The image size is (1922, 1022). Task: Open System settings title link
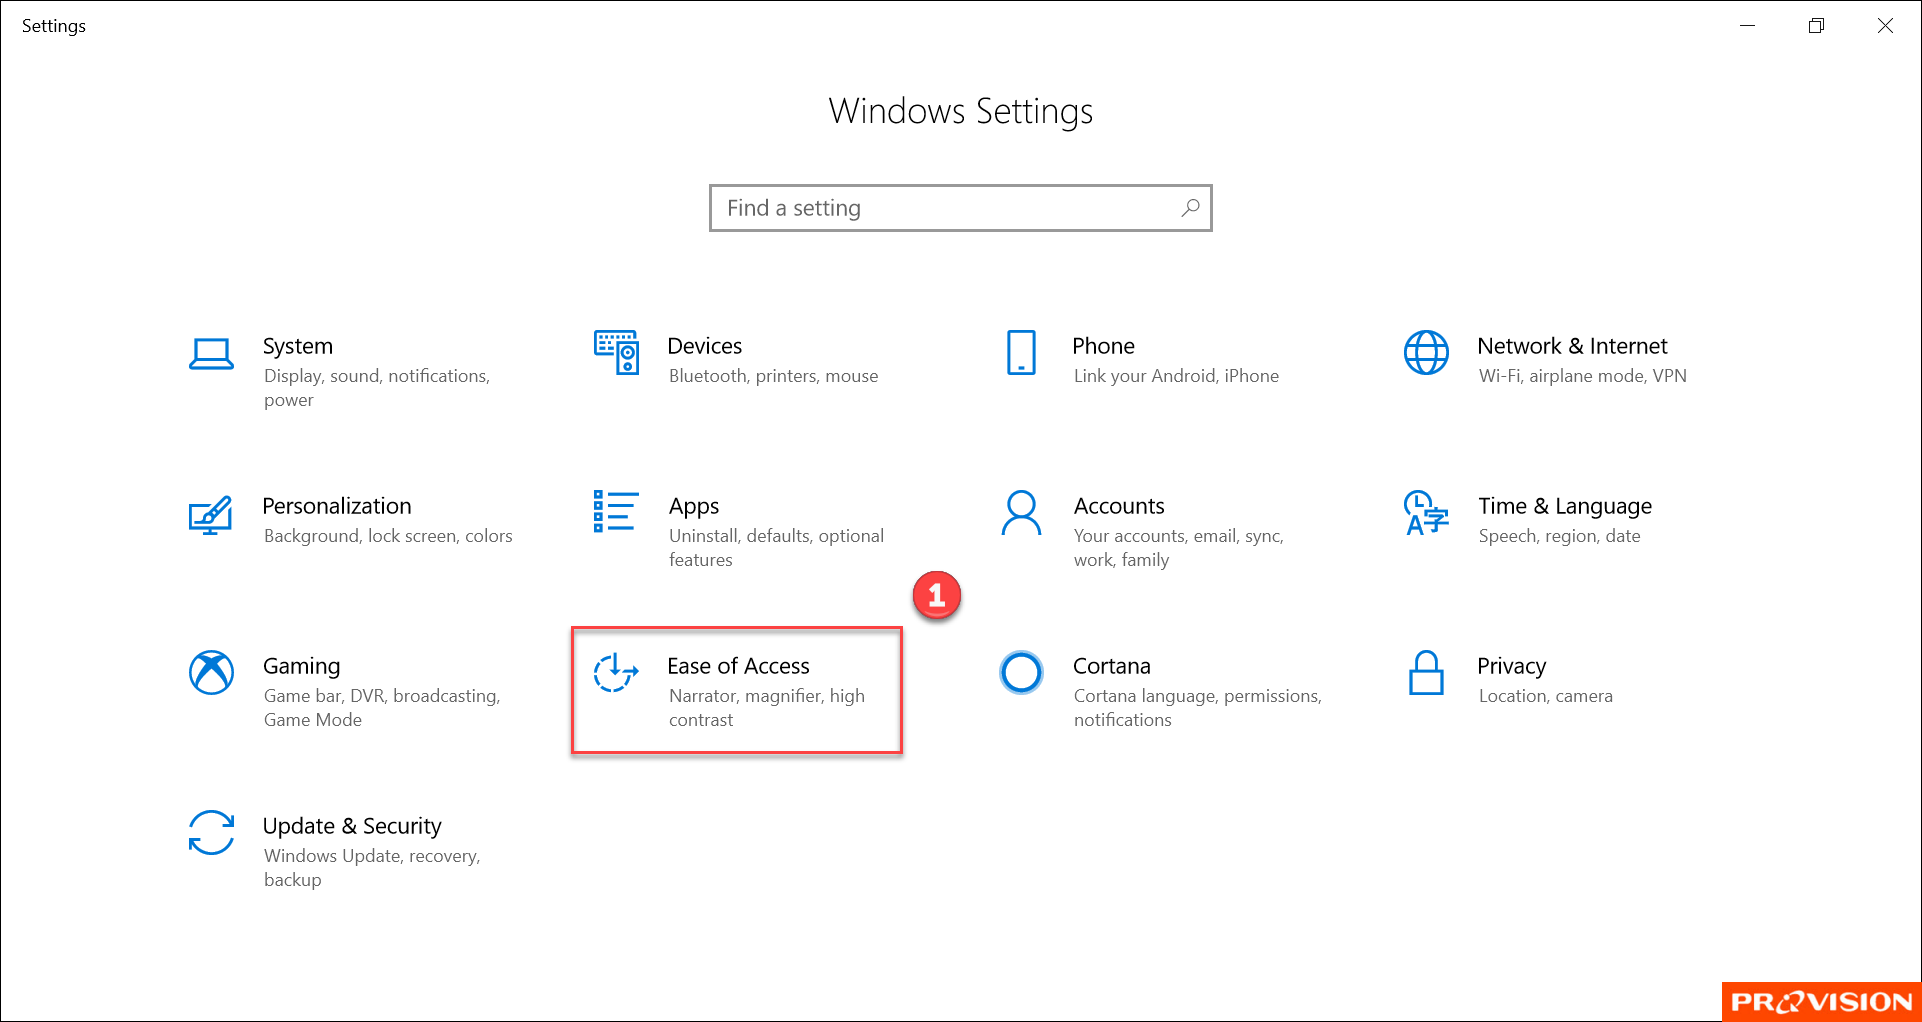point(298,346)
